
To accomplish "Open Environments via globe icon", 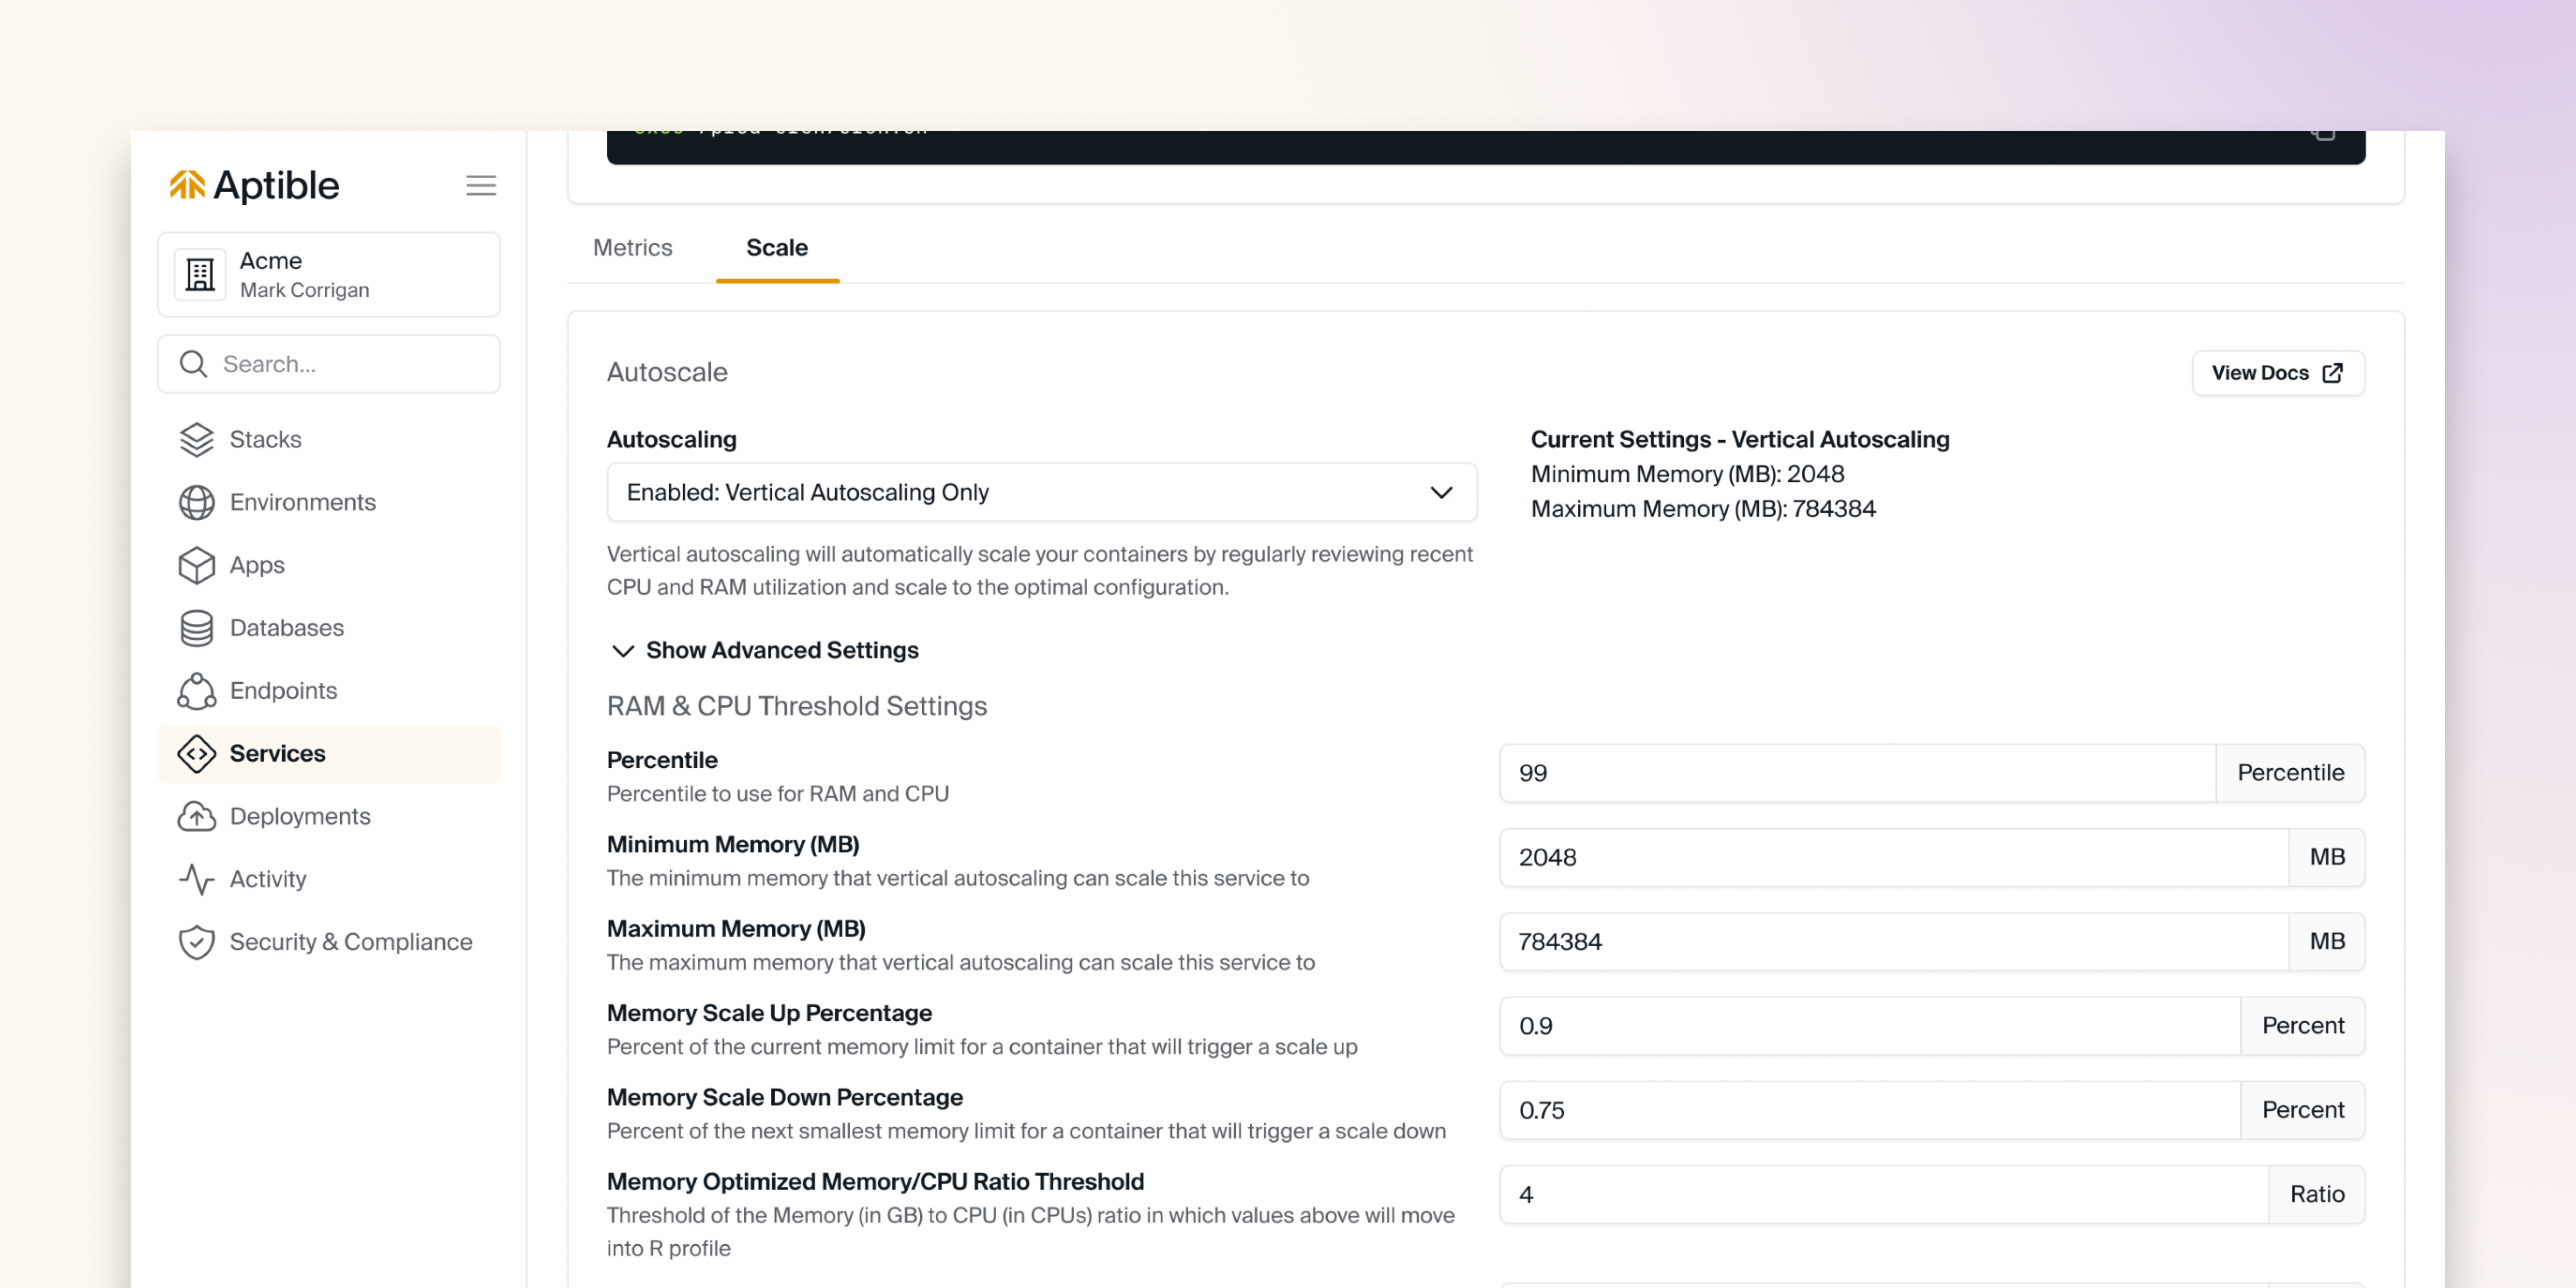I will point(197,502).
